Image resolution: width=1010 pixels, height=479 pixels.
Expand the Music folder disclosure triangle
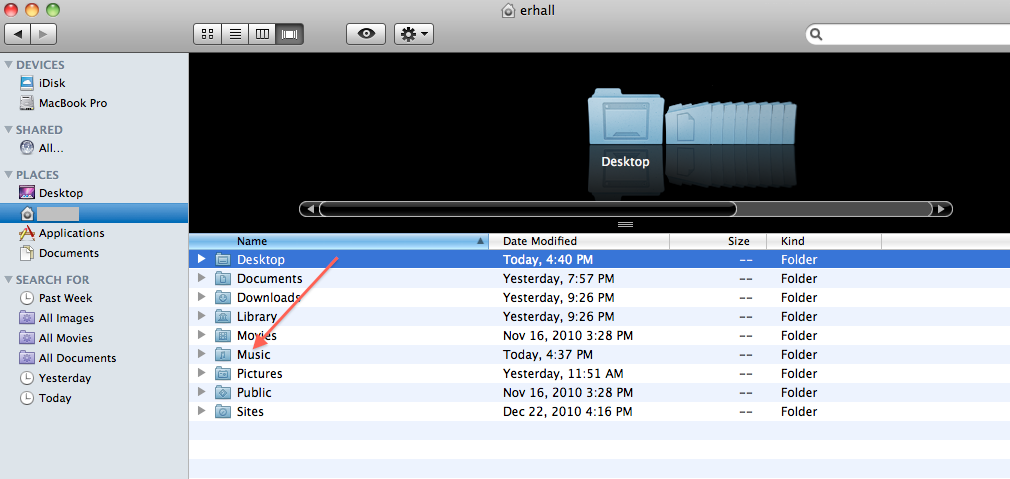pyautogui.click(x=202, y=355)
